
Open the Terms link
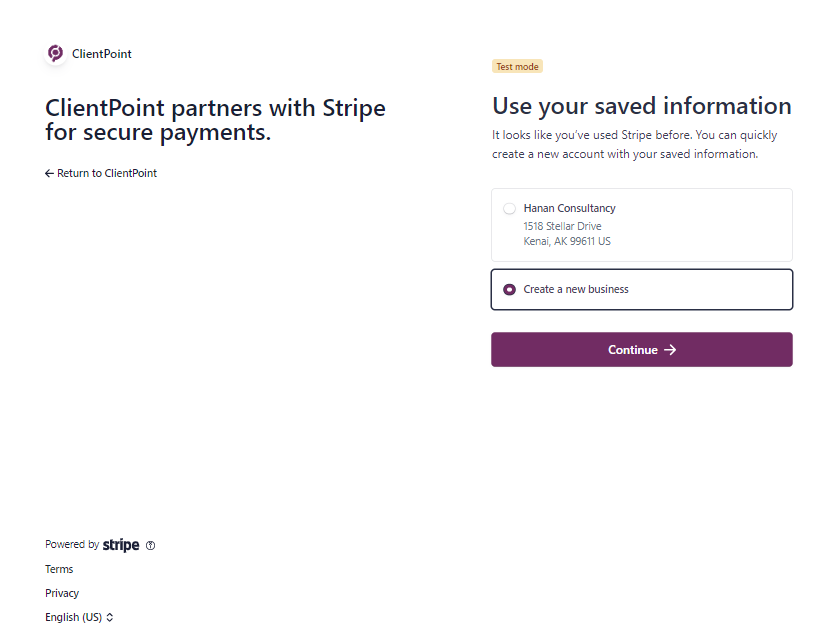pyautogui.click(x=59, y=569)
